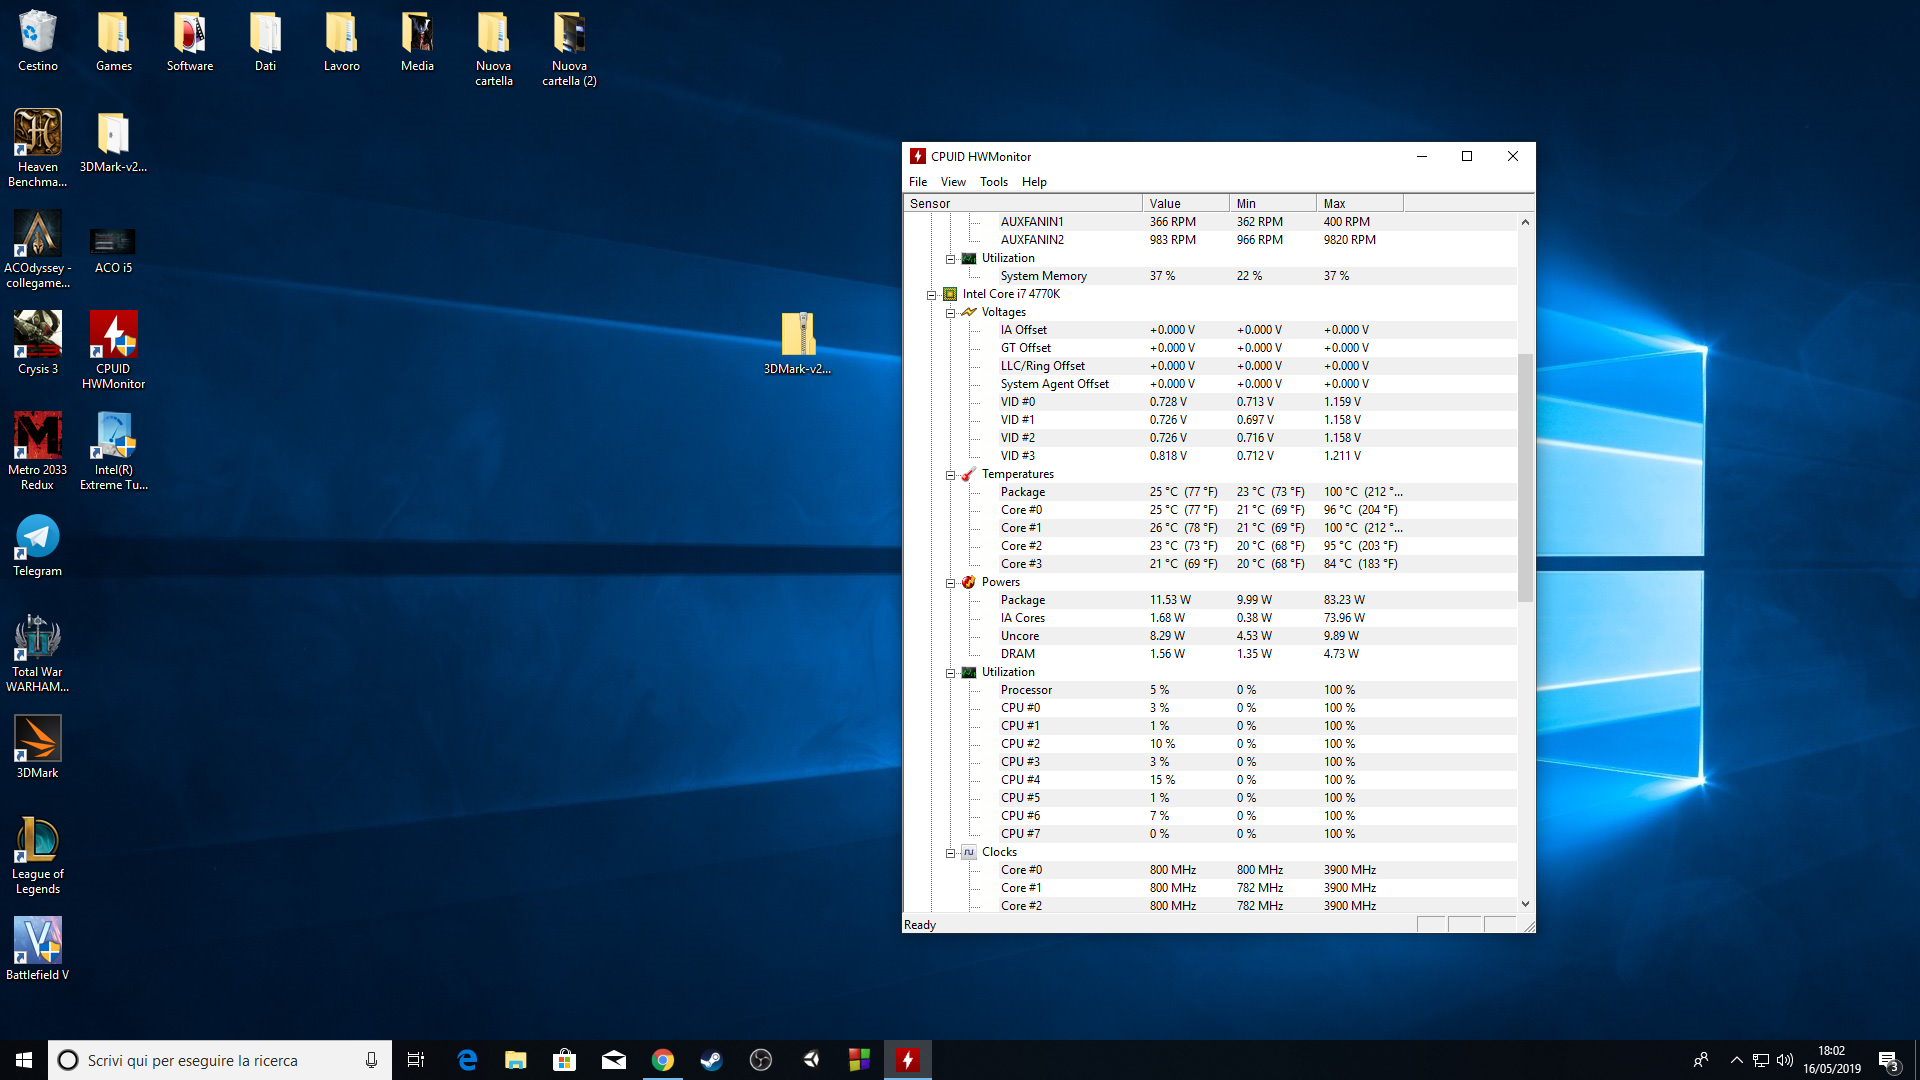The width and height of the screenshot is (1920, 1080).
Task: Select the Intel Extreme Tuning shortcut
Action: coord(113,451)
